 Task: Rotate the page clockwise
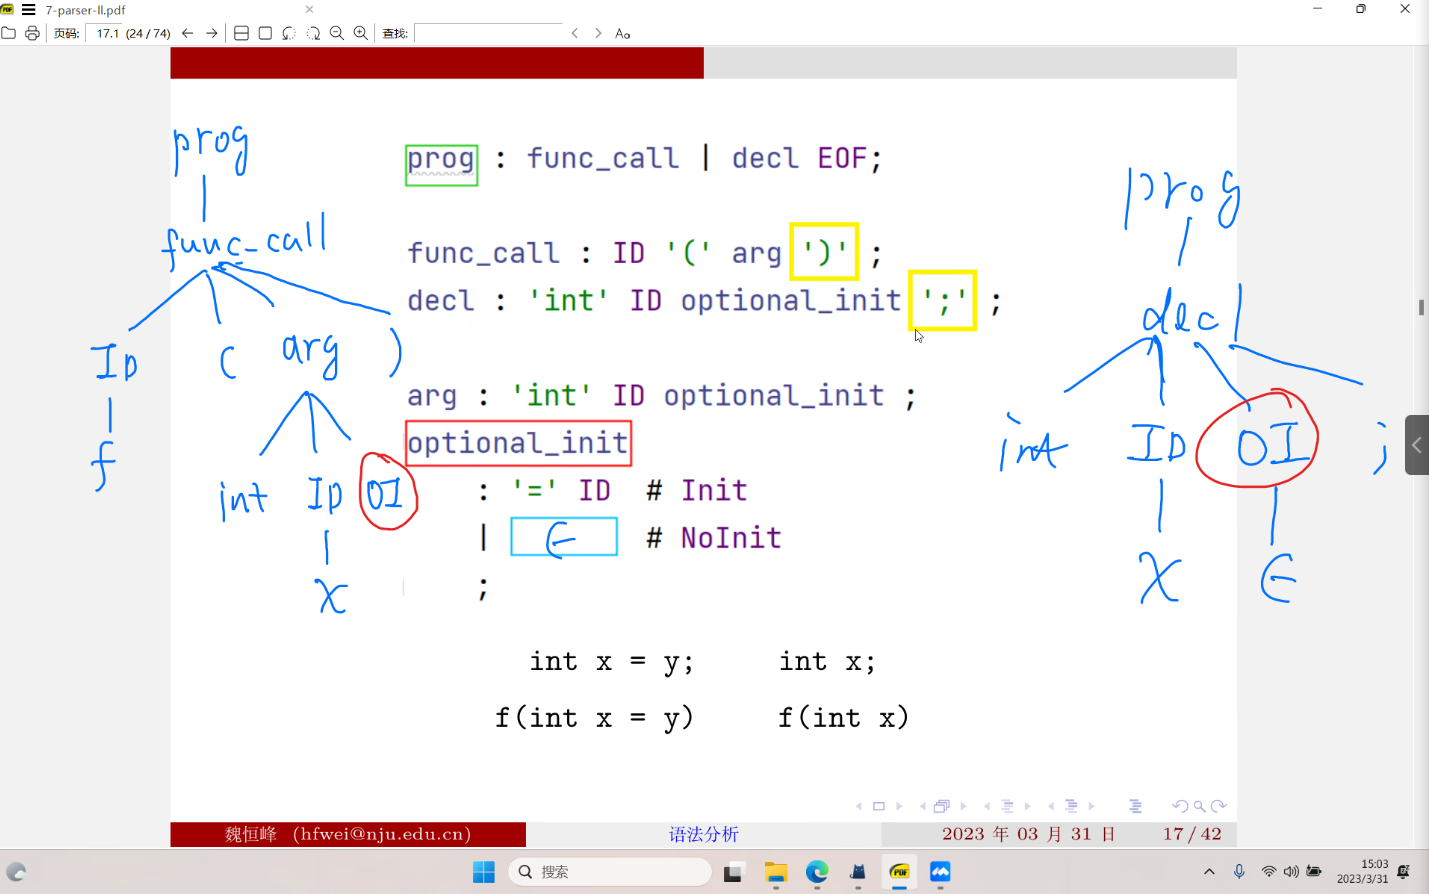pyautogui.click(x=312, y=32)
